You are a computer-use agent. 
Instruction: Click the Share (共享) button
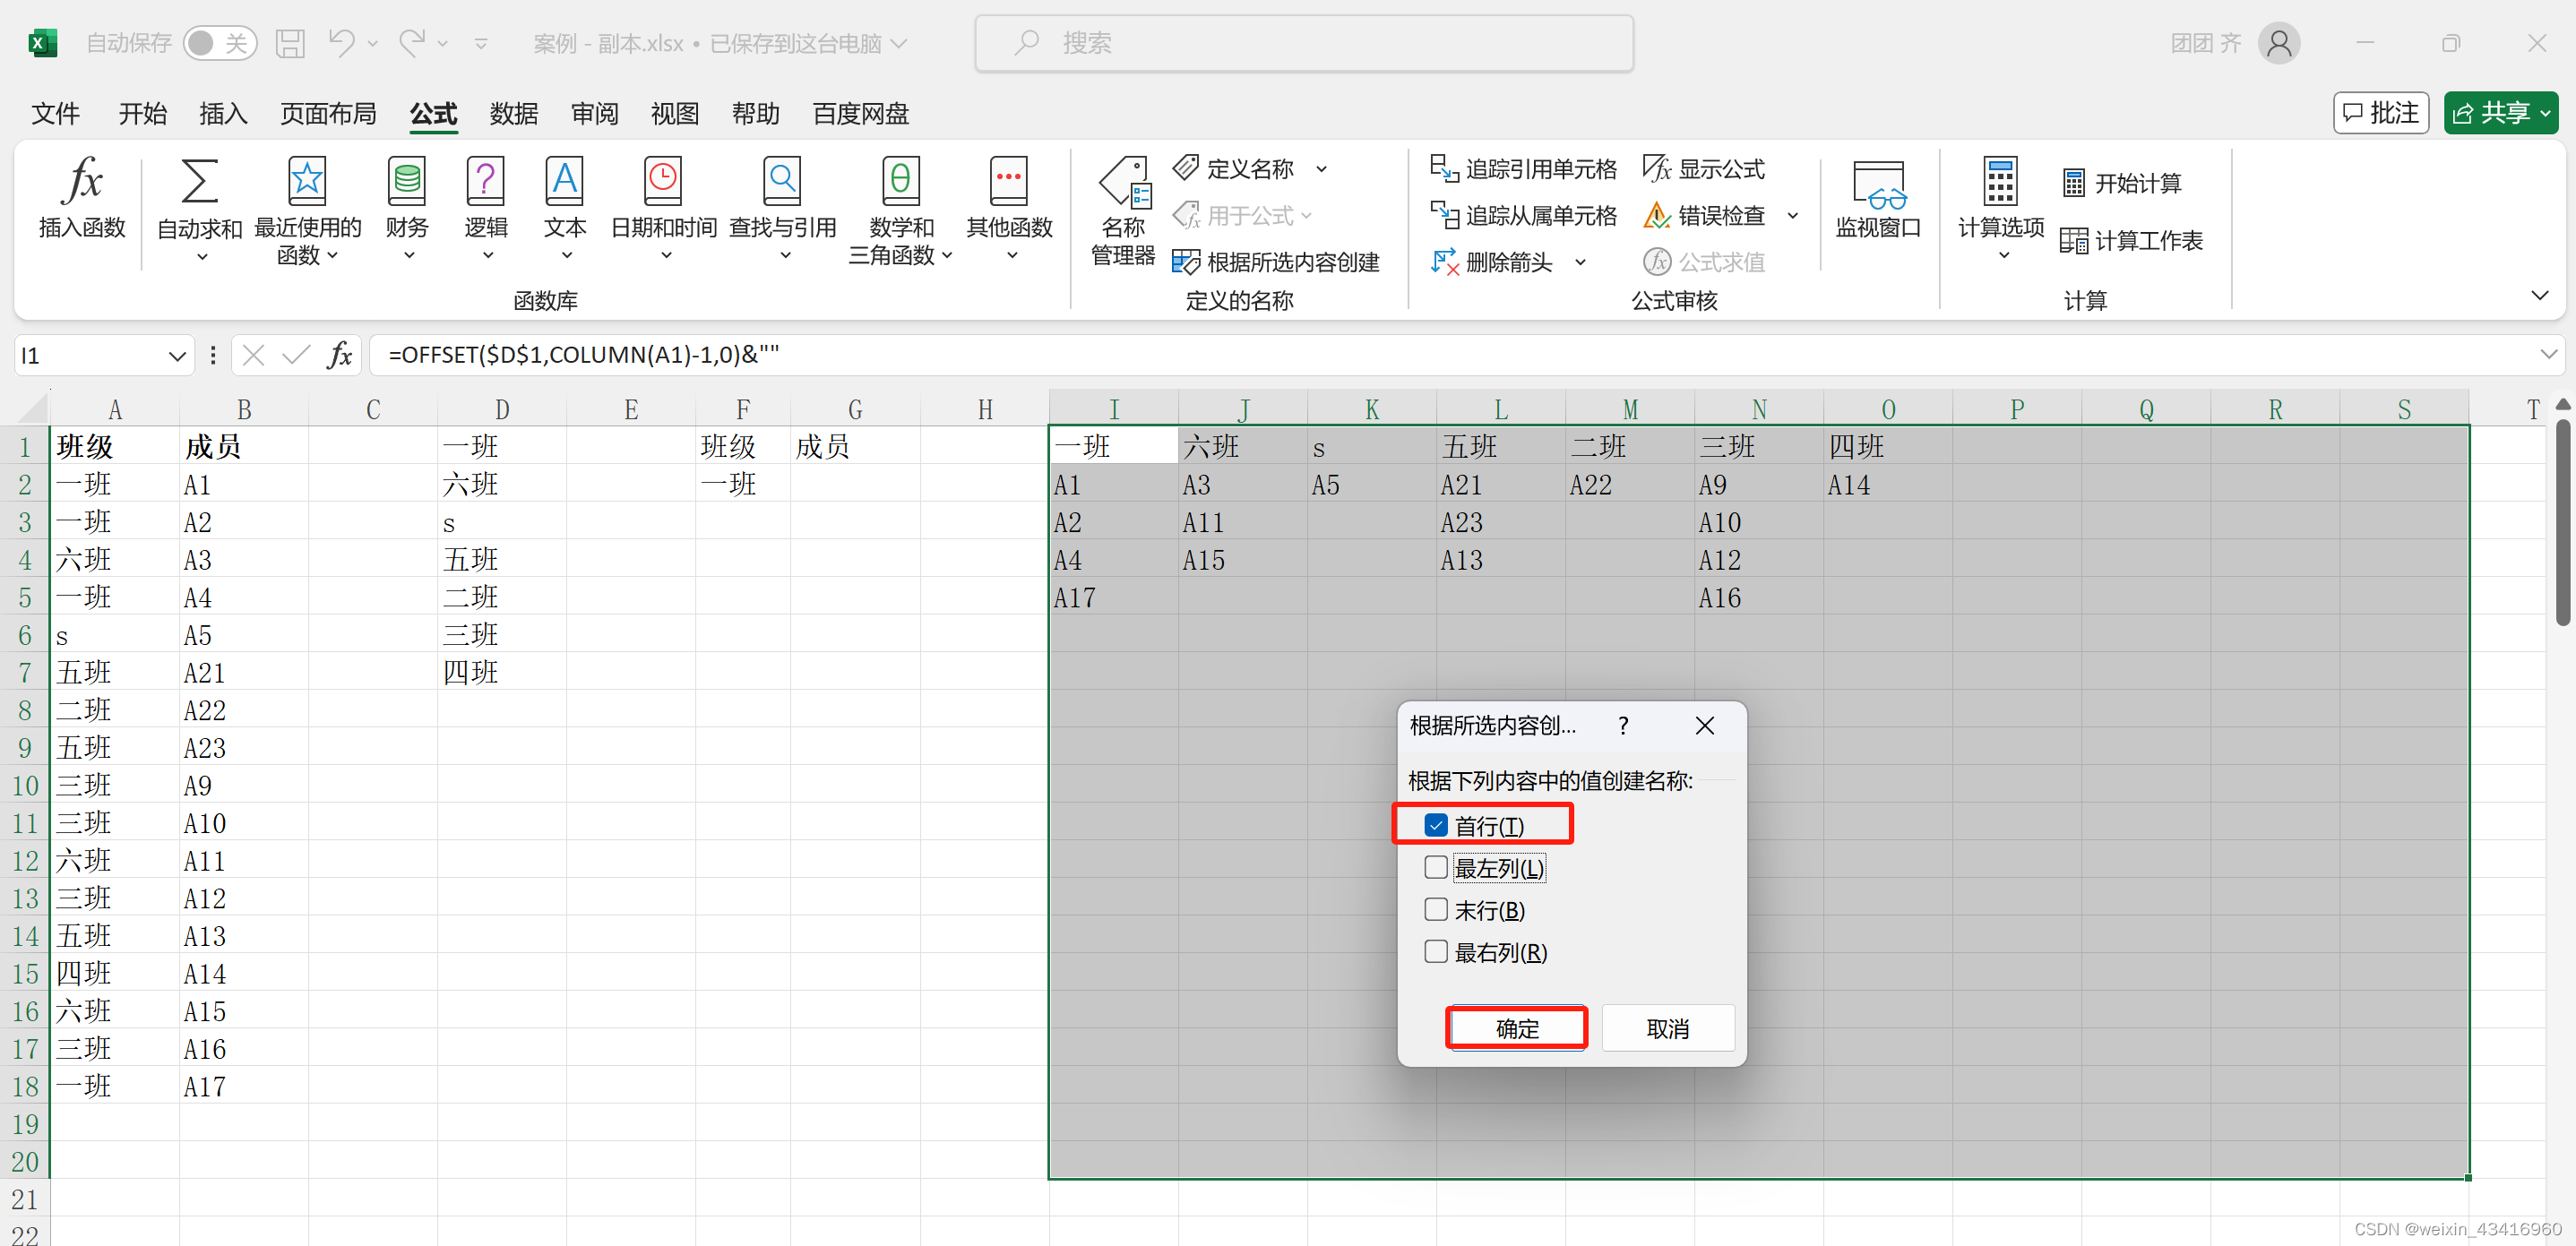pyautogui.click(x=2501, y=113)
